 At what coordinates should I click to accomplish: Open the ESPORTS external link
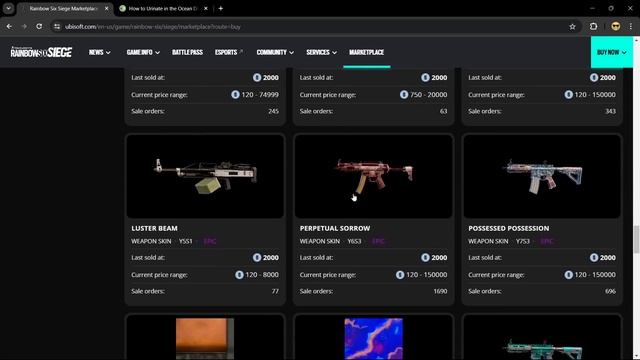coord(229,52)
